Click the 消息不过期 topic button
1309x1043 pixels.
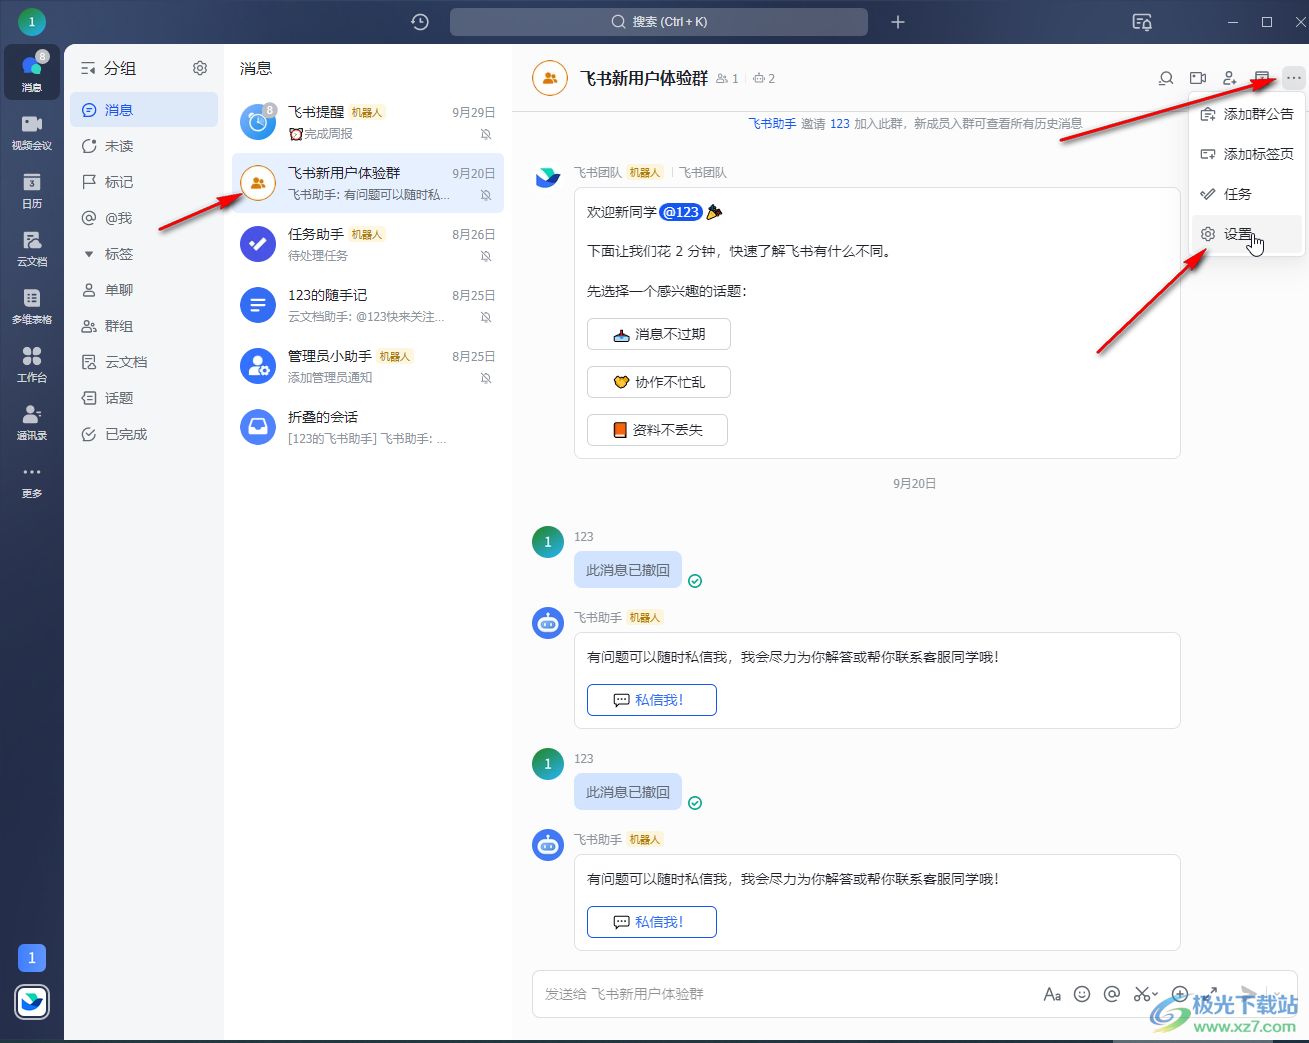point(659,334)
